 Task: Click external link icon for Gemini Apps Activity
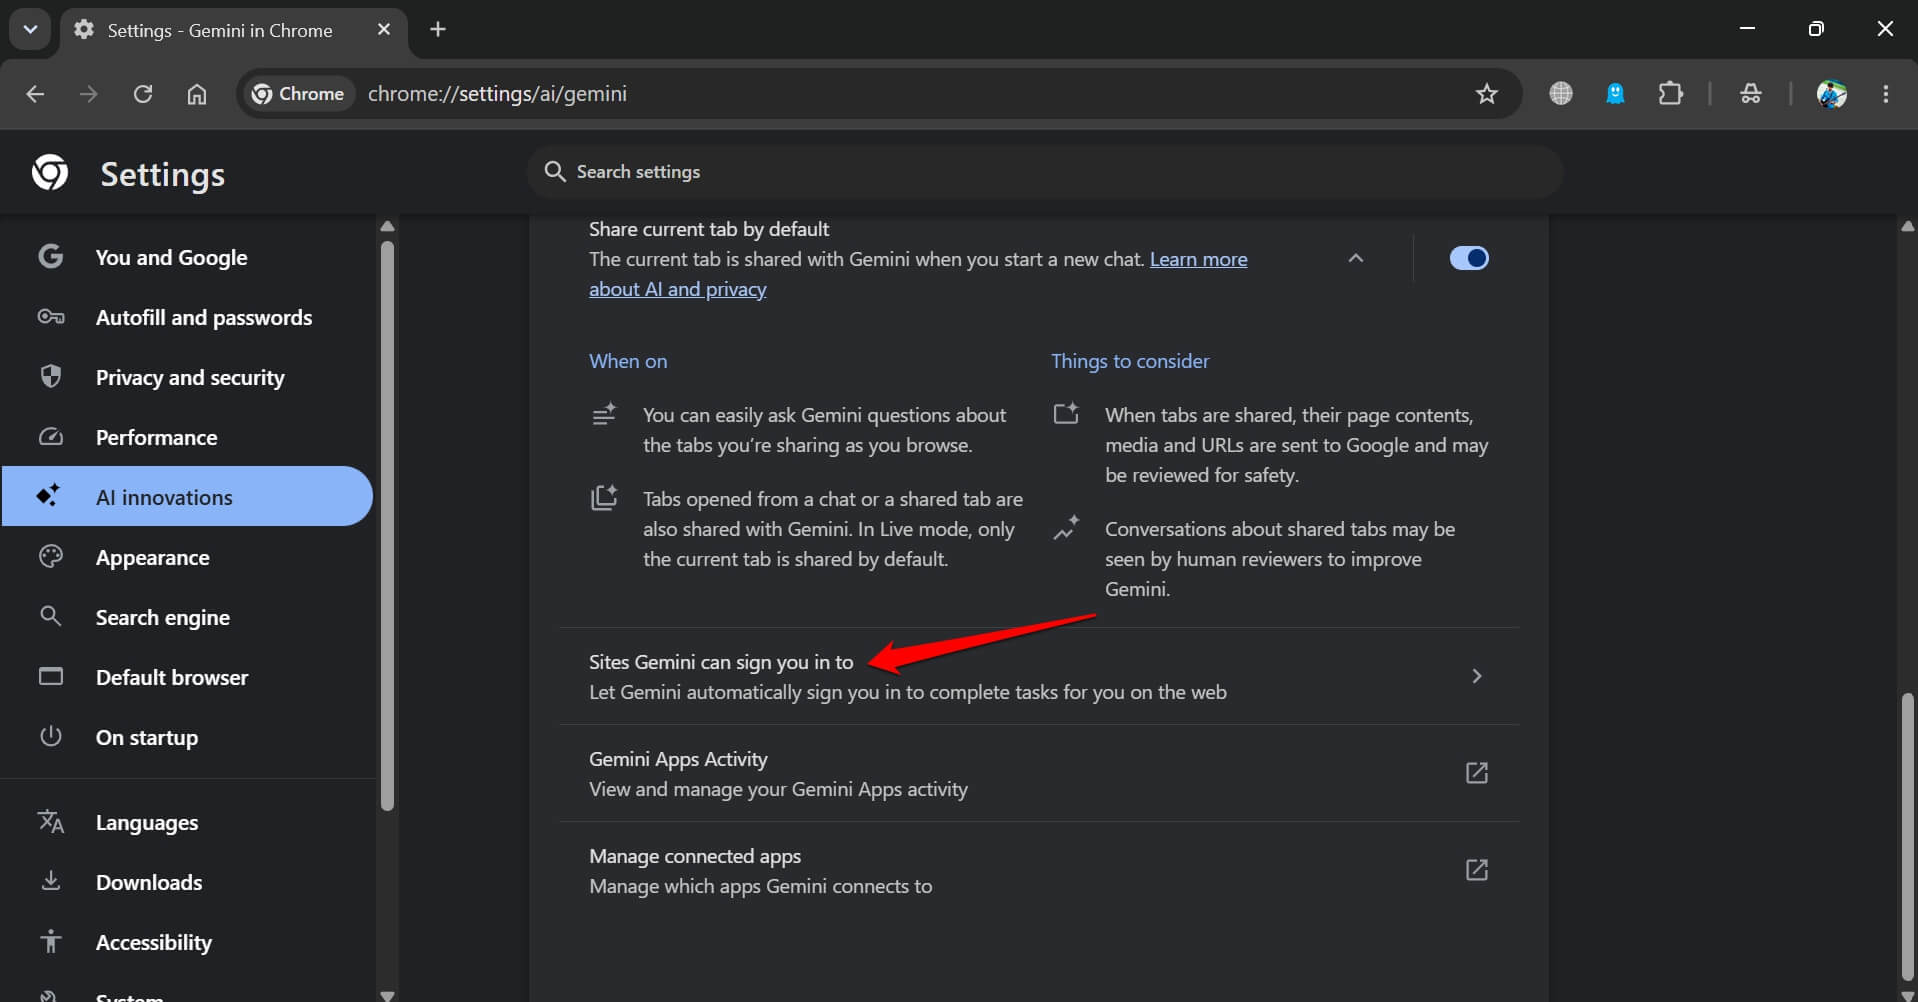pyautogui.click(x=1477, y=773)
